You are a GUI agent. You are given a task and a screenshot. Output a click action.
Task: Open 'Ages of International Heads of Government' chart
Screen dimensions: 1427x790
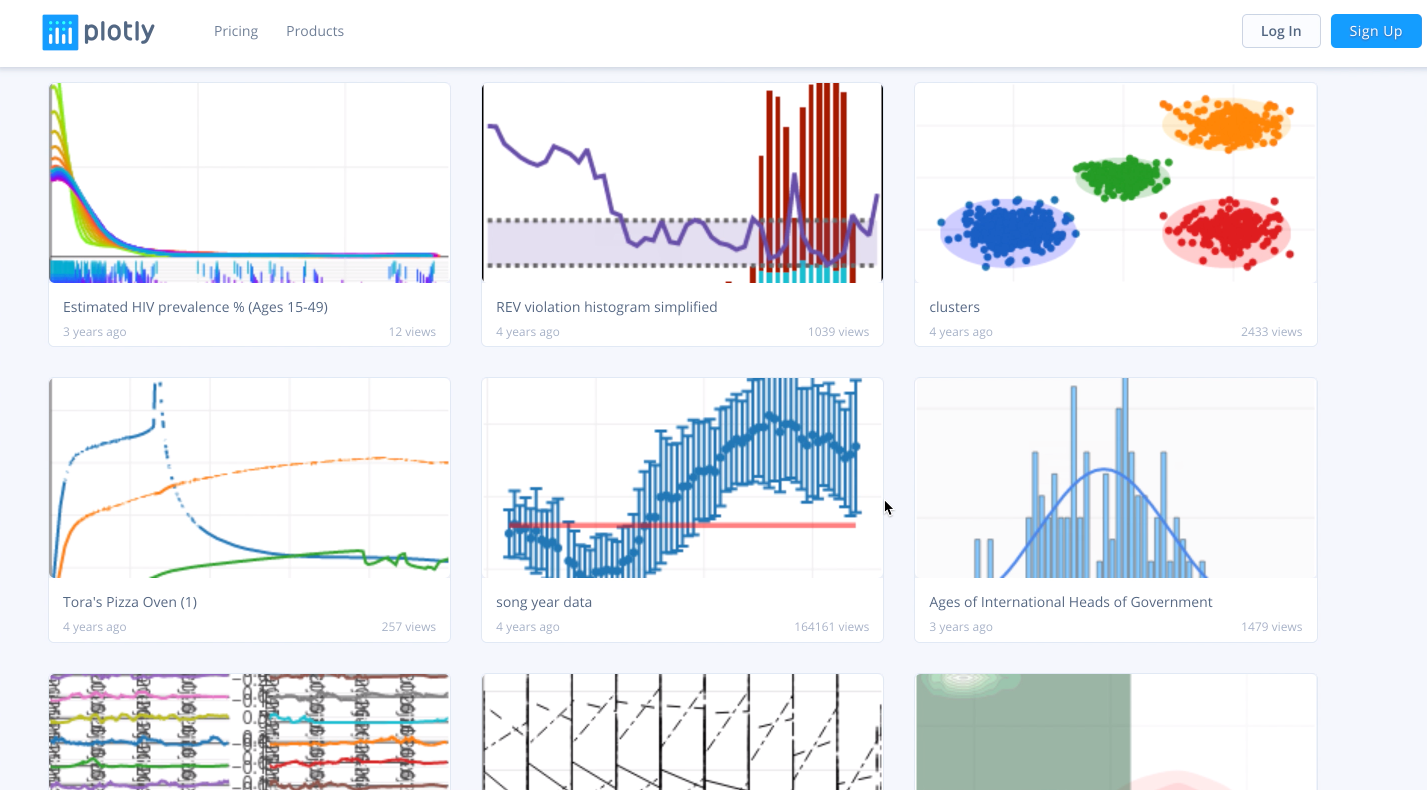tap(1071, 602)
